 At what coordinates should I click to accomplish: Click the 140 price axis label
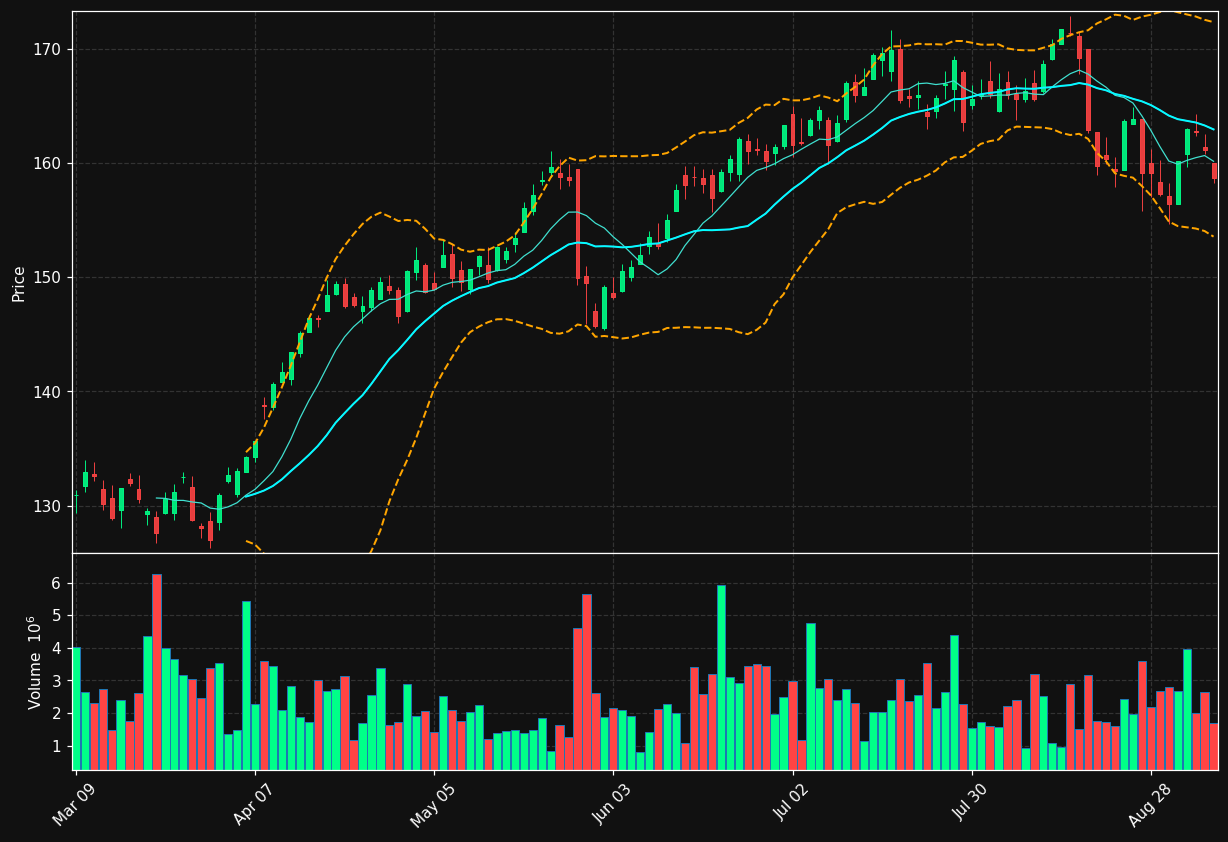click(48, 391)
